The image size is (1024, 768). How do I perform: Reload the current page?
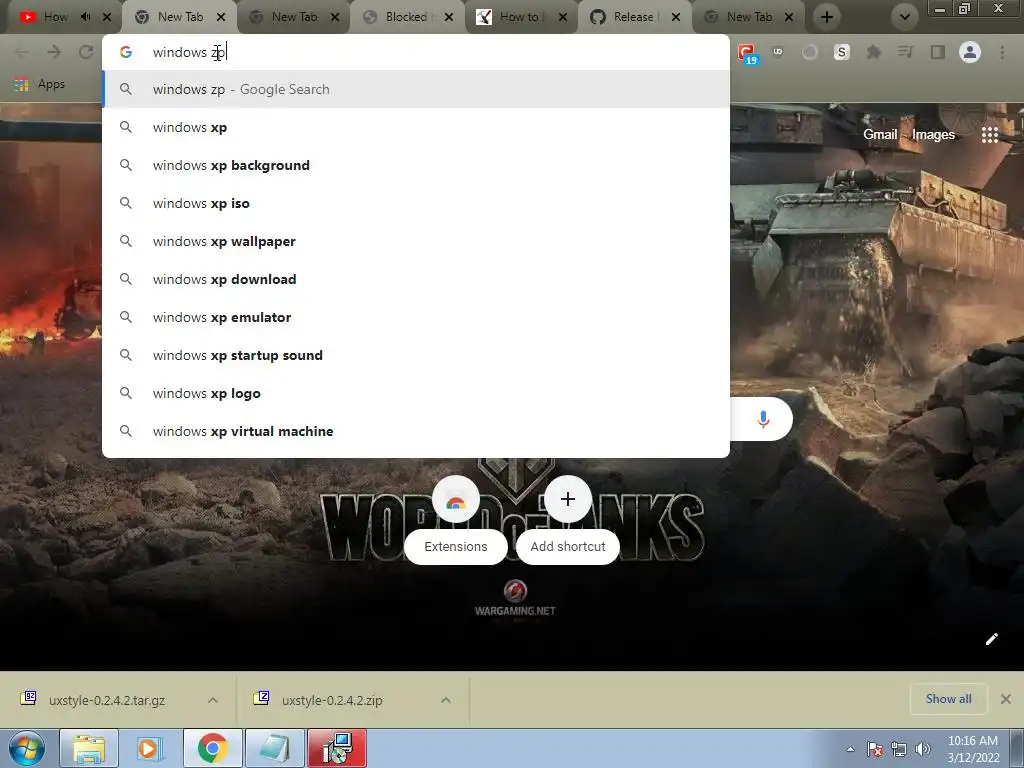point(86,52)
